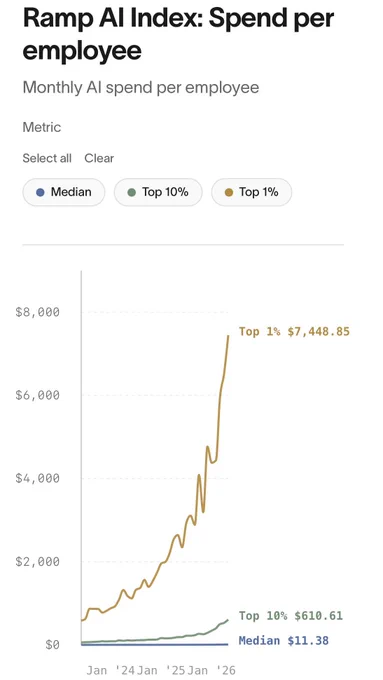This screenshot has height=680, width=383.
Task: Click the gold Top 1% color dot
Action: 229,192
